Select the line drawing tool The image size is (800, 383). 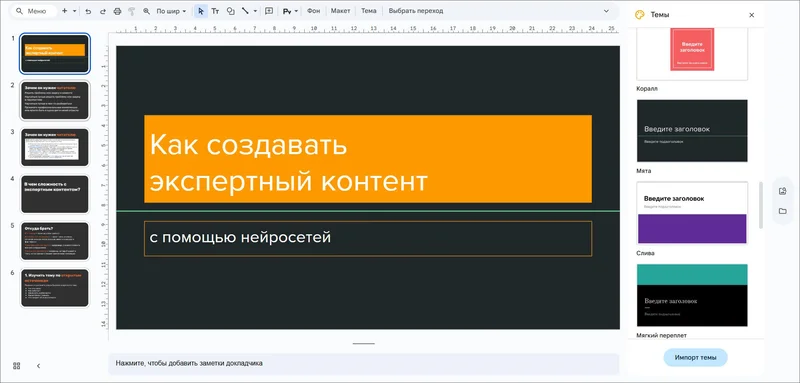click(245, 11)
